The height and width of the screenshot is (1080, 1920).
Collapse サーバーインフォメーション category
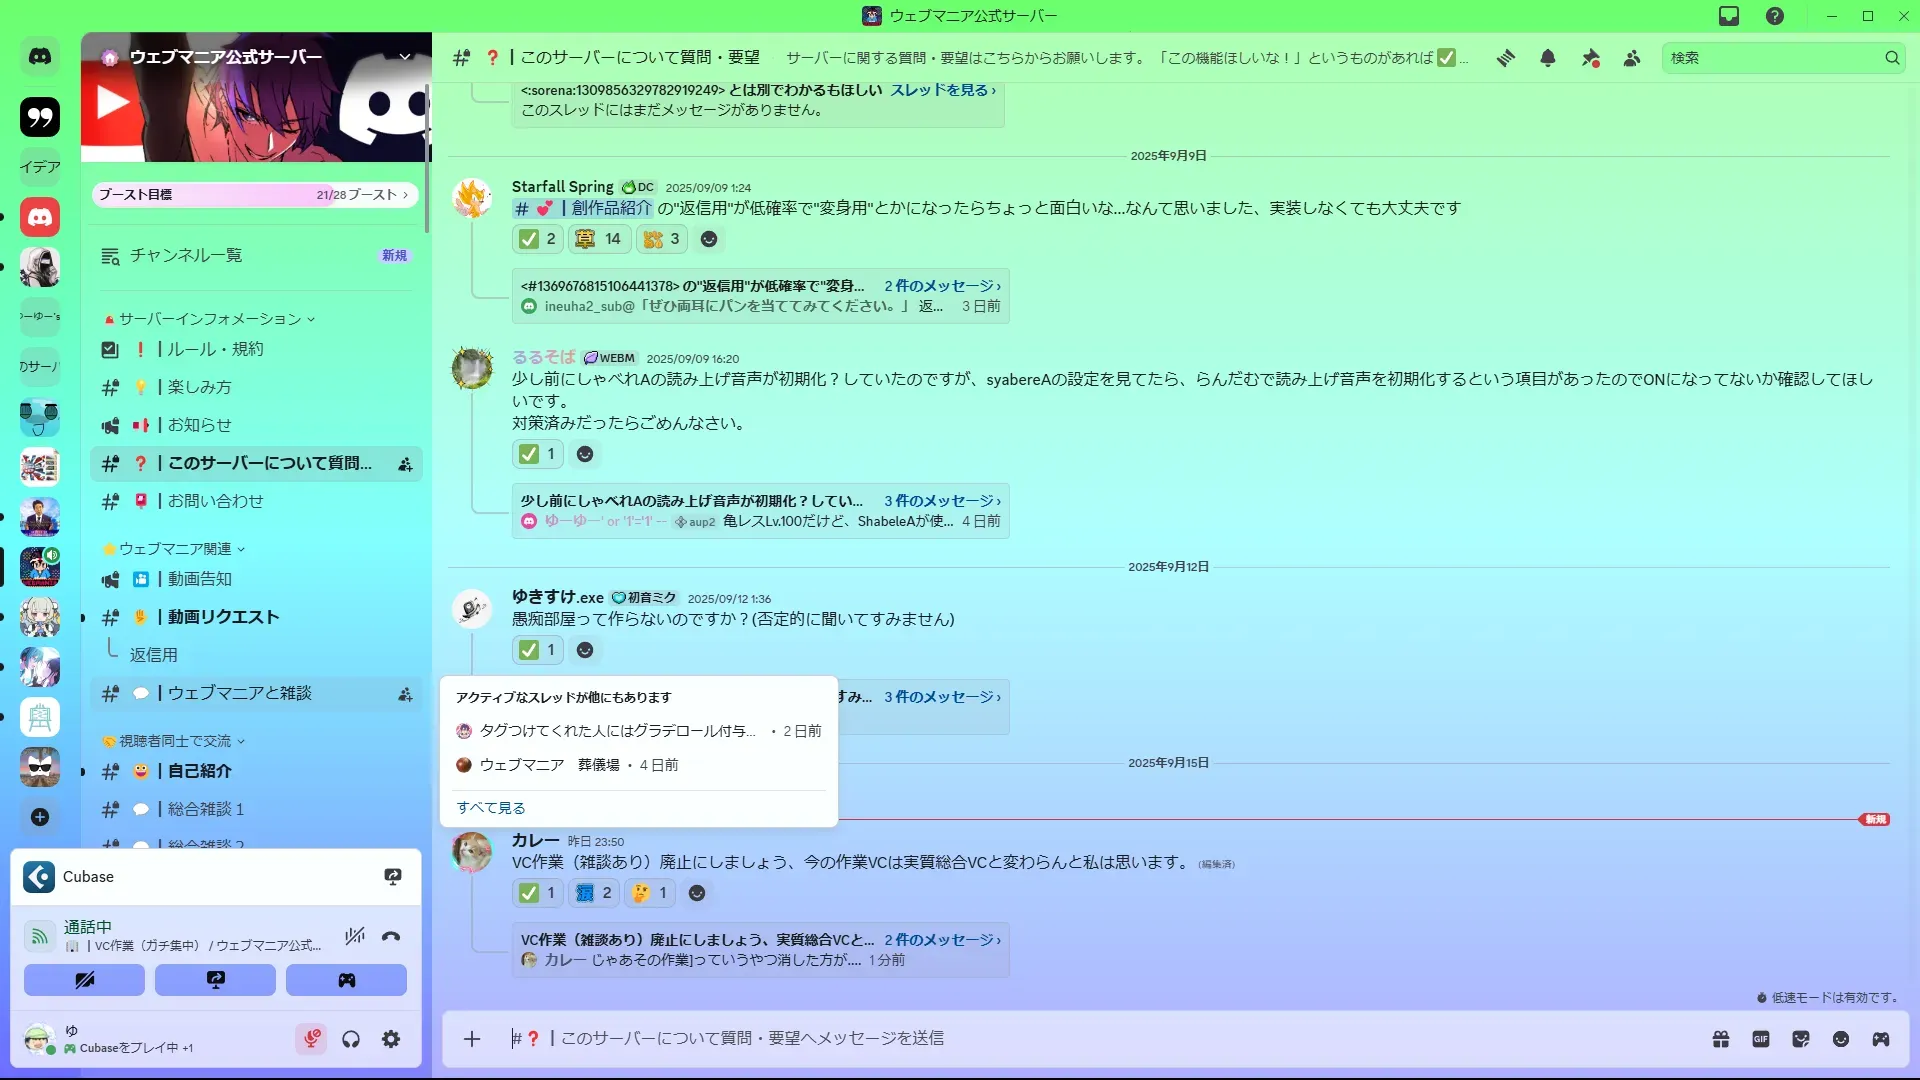click(210, 319)
